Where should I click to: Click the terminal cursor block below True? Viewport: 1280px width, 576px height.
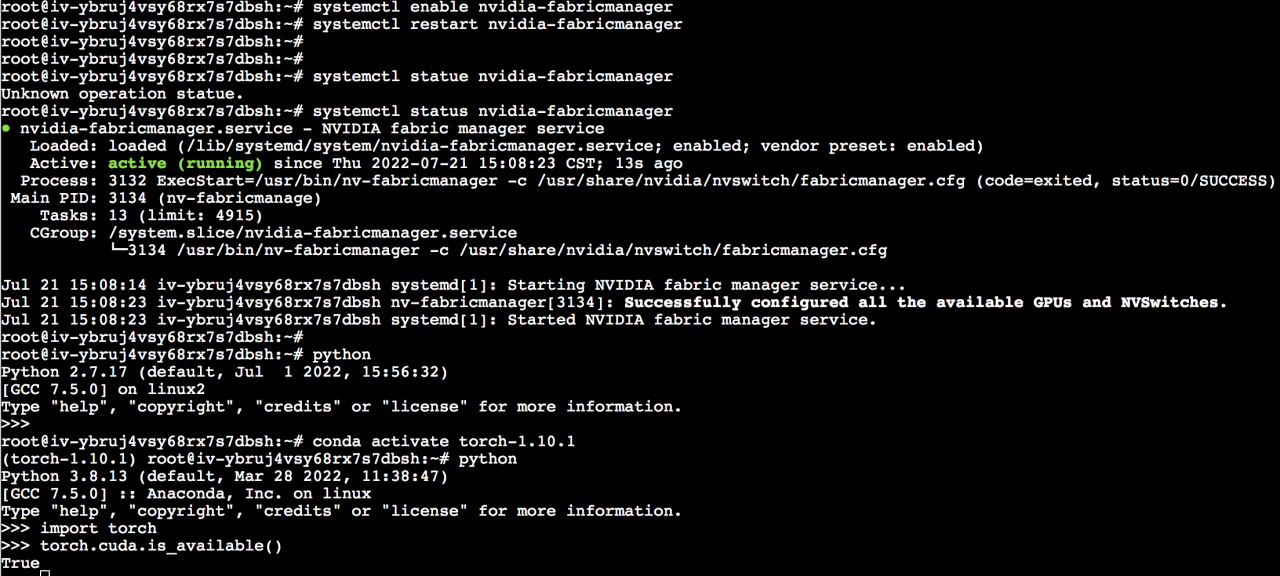click(45, 568)
